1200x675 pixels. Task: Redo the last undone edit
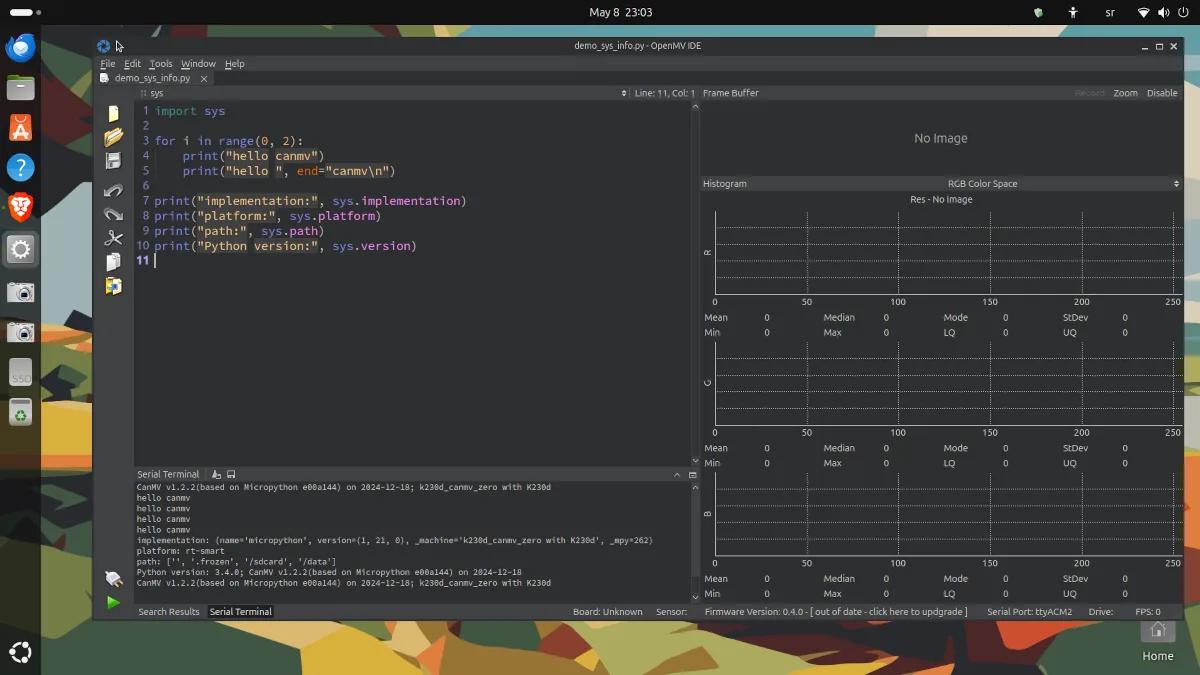(114, 214)
